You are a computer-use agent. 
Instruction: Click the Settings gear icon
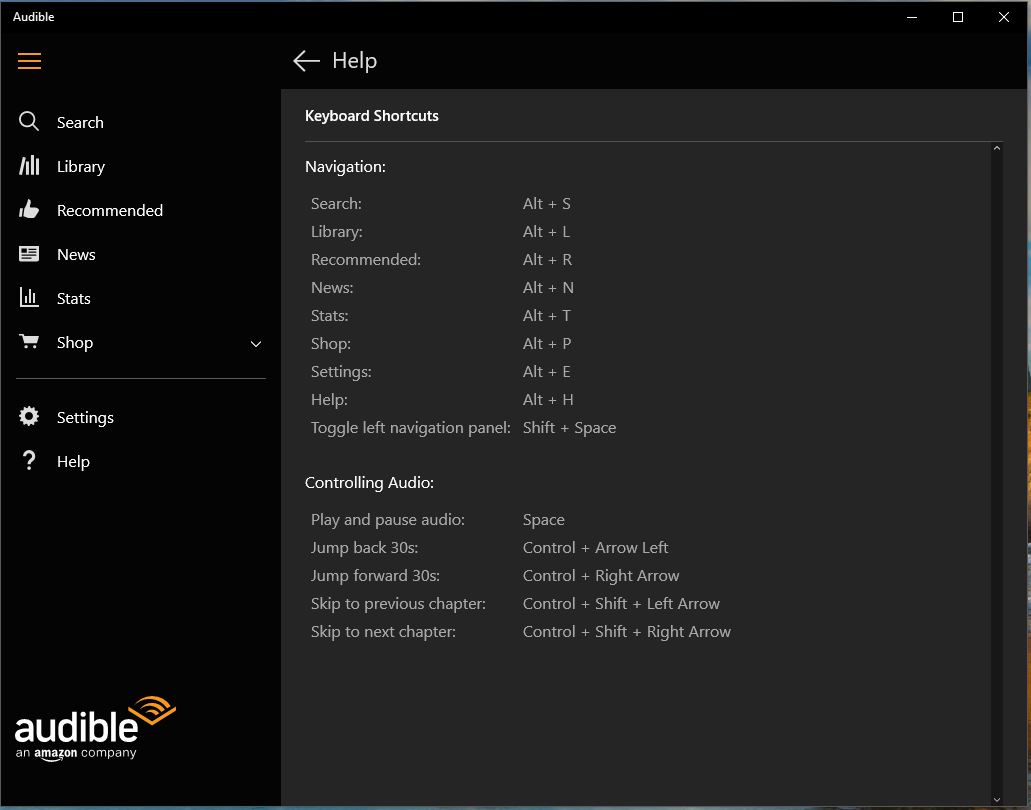pyautogui.click(x=29, y=416)
